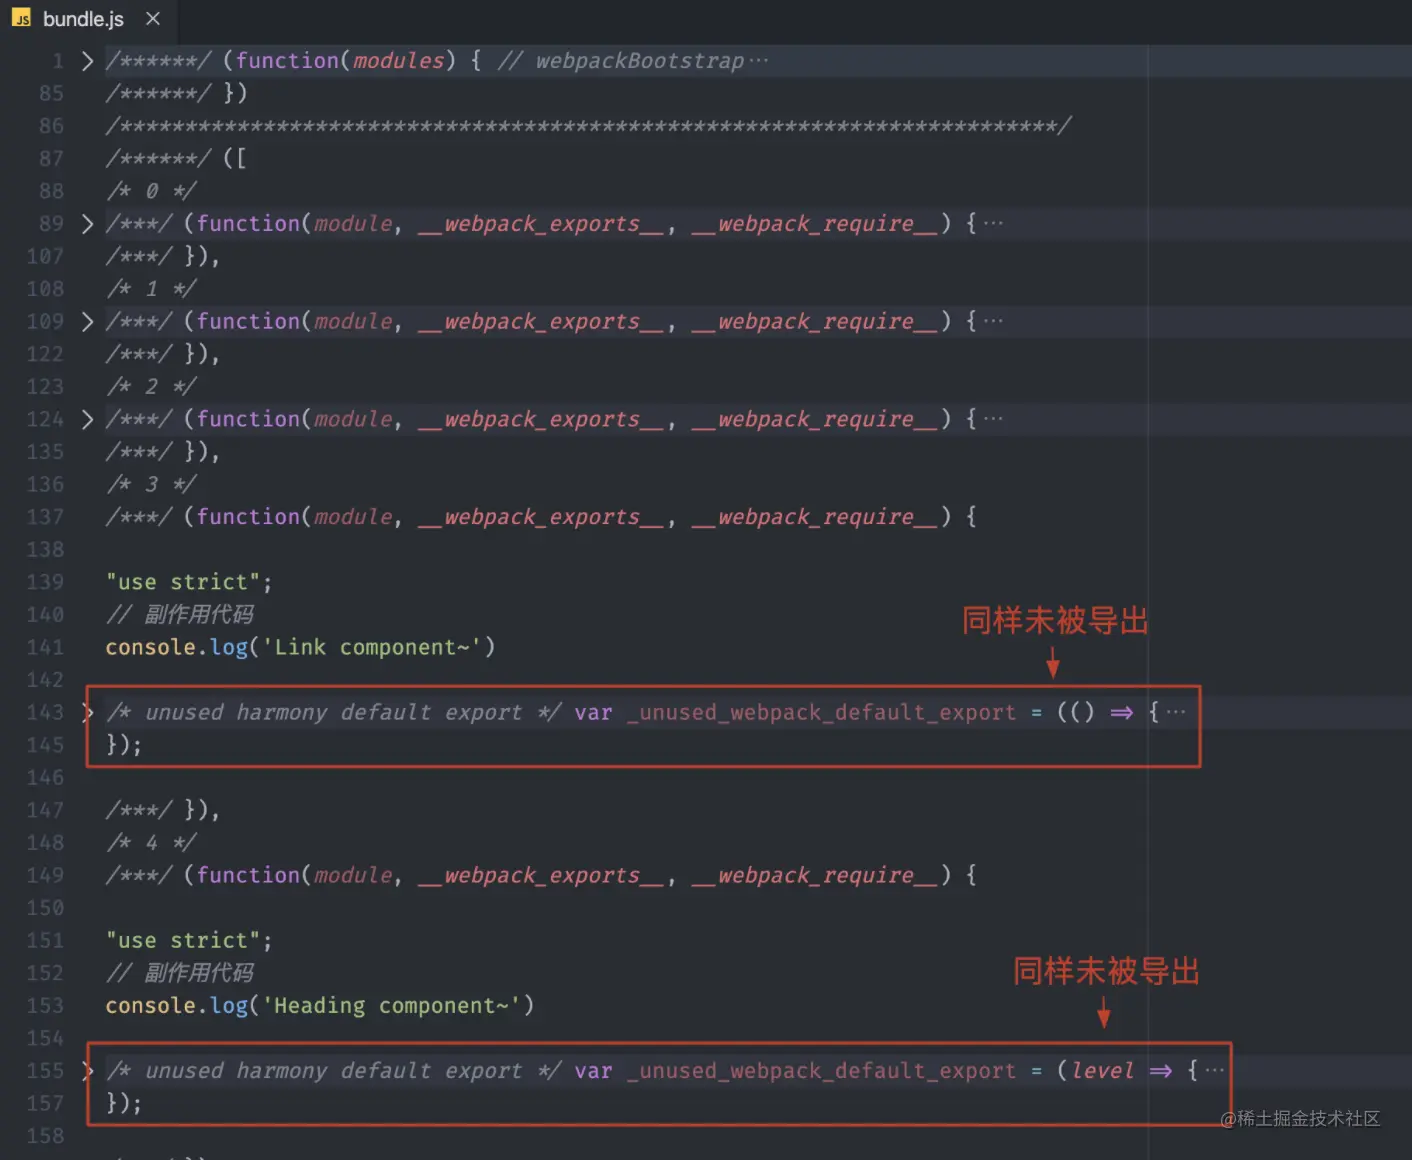The width and height of the screenshot is (1412, 1160).
Task: Click the folded-code ellipsis ending line 89
Action: 993,224
